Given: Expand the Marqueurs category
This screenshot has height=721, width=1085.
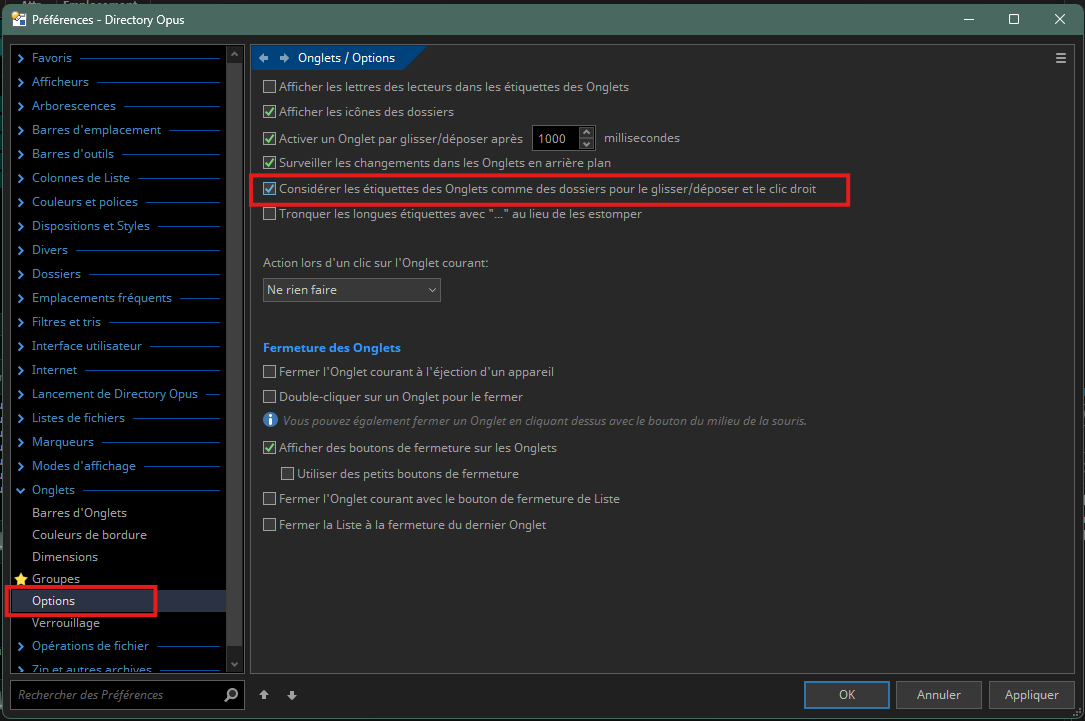Looking at the screenshot, I should click(21, 442).
